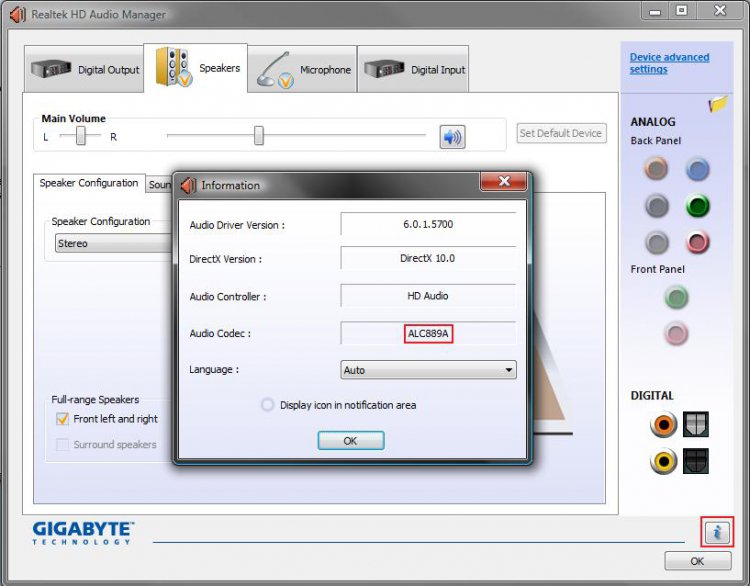Select Speaker Configuration sub-tab
750x586 pixels.
pos(89,183)
